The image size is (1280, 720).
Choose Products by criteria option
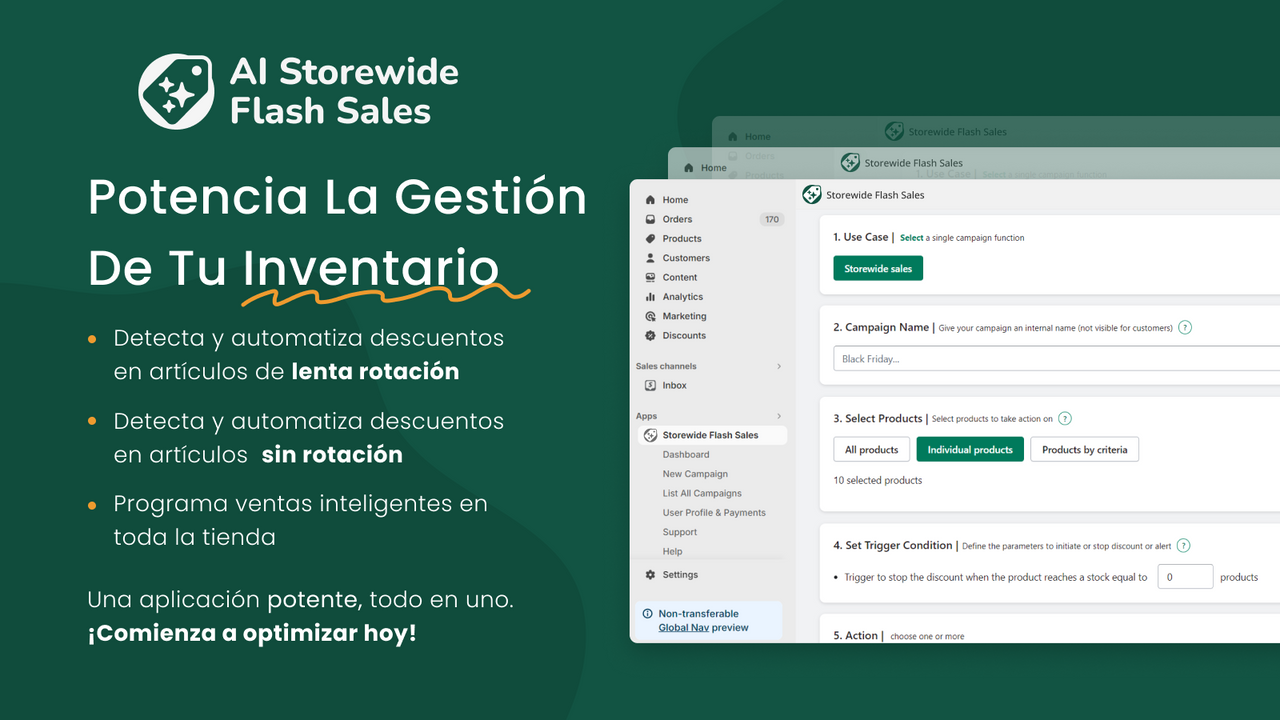[1084, 450]
